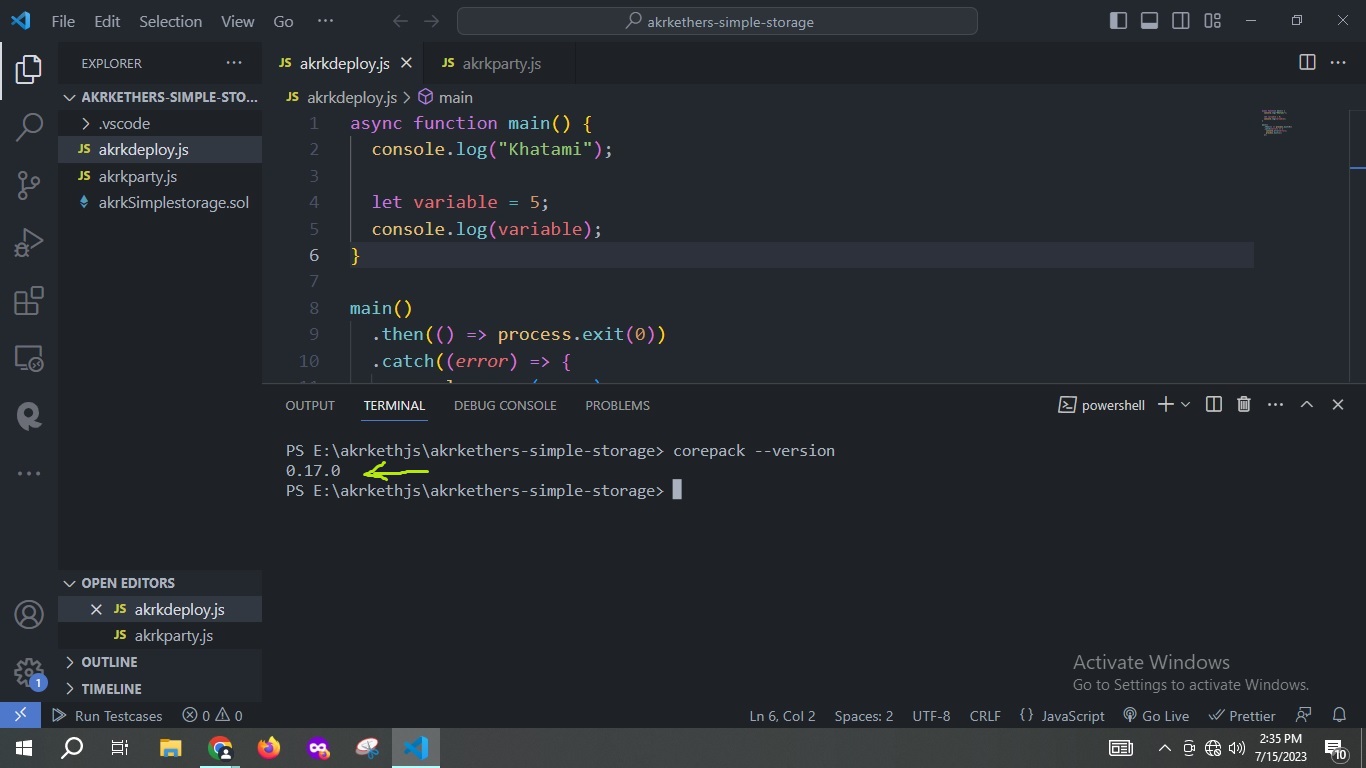Kill the powershell terminal with the trash icon

pyautogui.click(x=1243, y=404)
